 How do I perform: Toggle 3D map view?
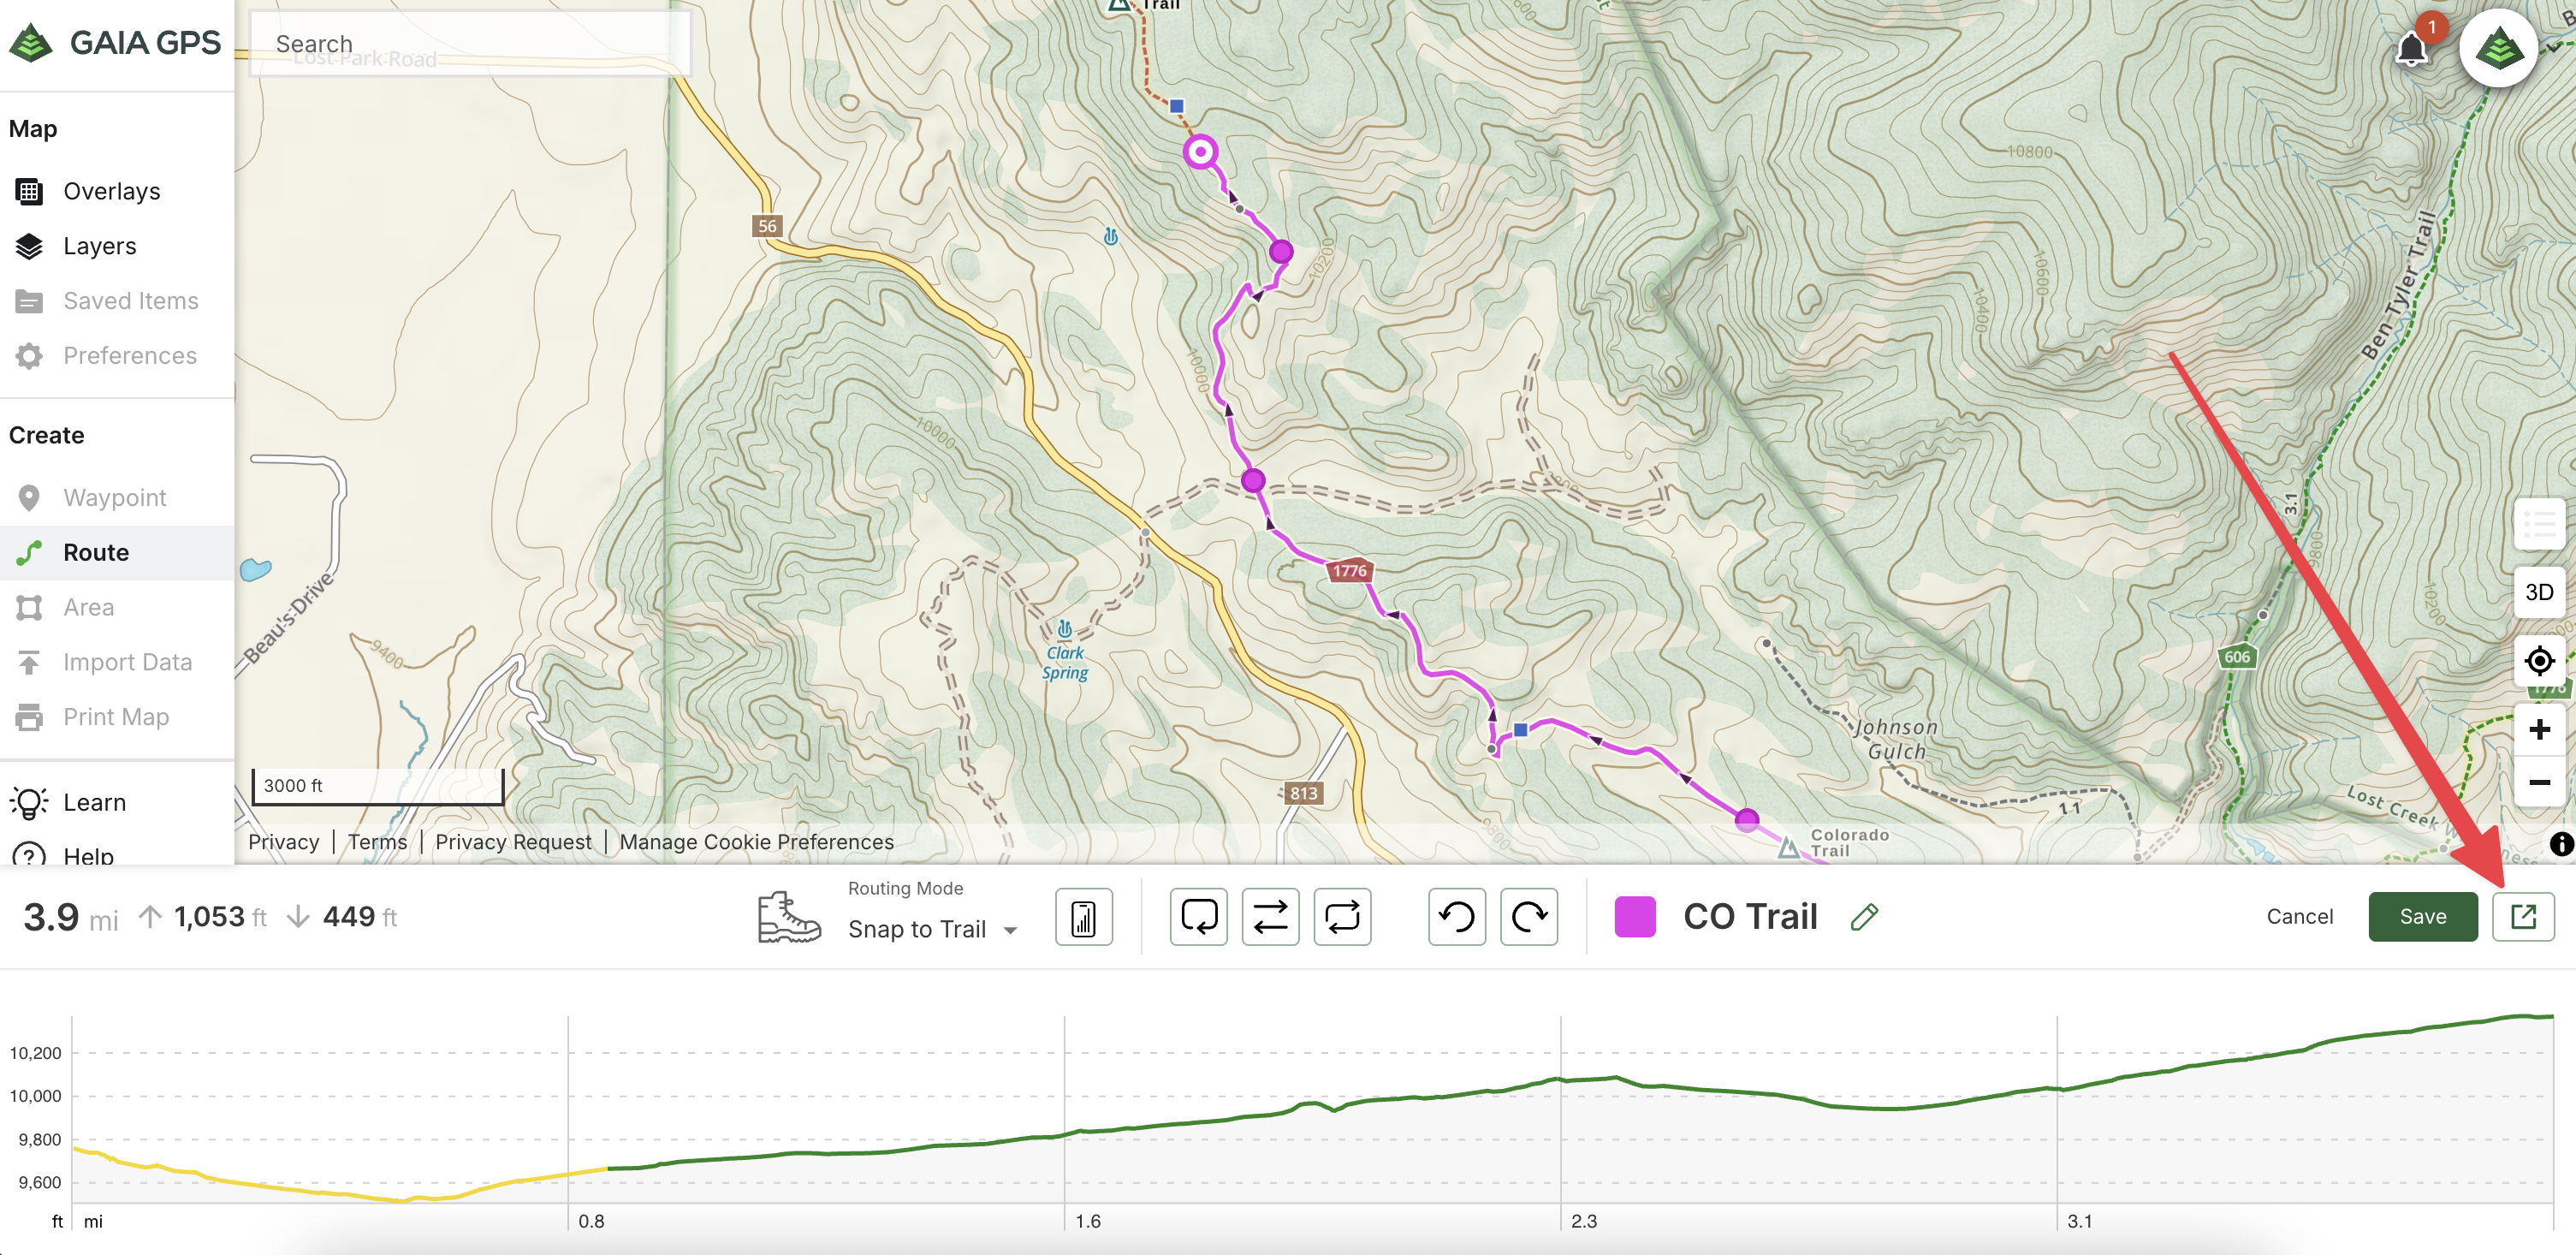pos(2539,592)
